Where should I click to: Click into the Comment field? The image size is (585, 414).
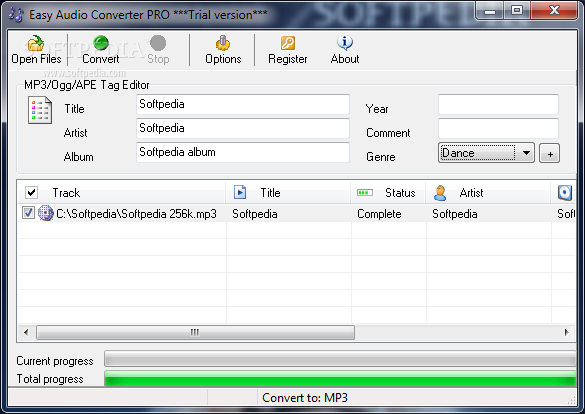(x=498, y=128)
